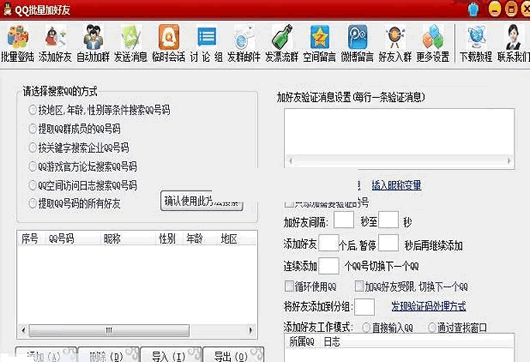
Task: Click the 添加(A) button
Action: [46, 355]
